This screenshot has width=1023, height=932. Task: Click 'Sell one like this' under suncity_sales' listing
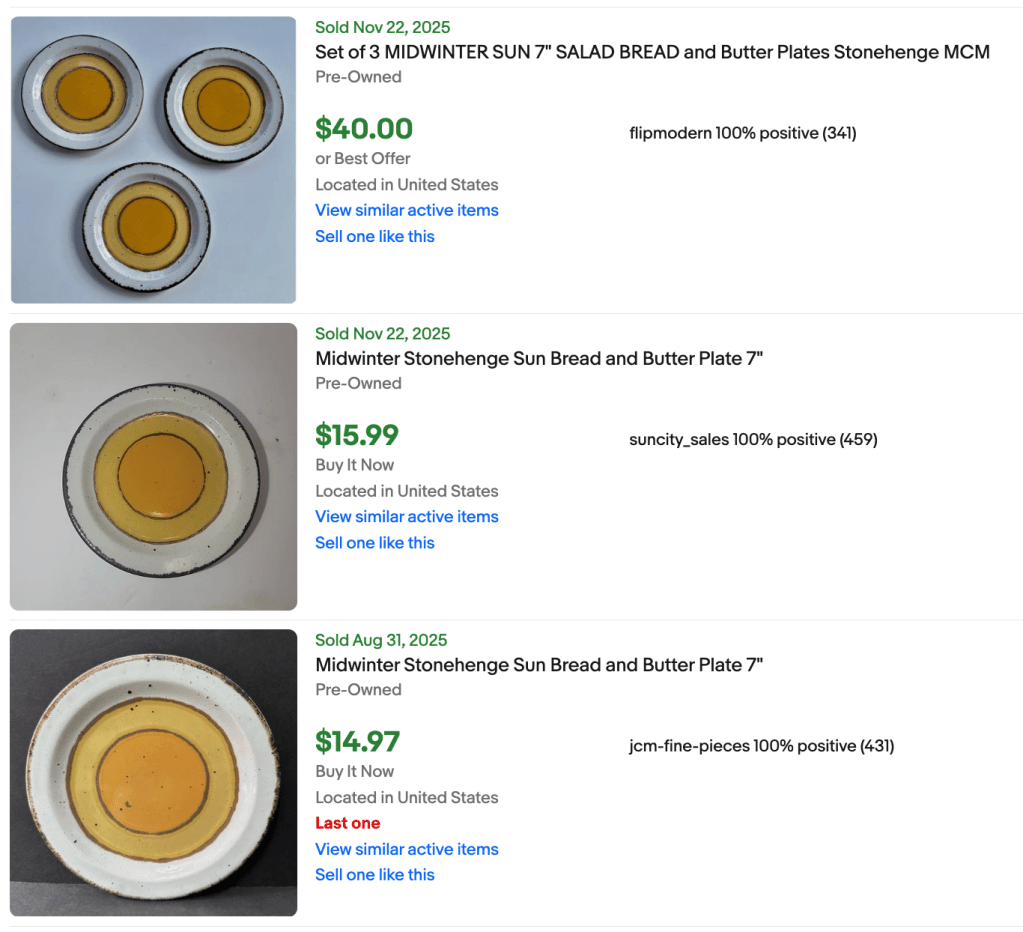(375, 542)
